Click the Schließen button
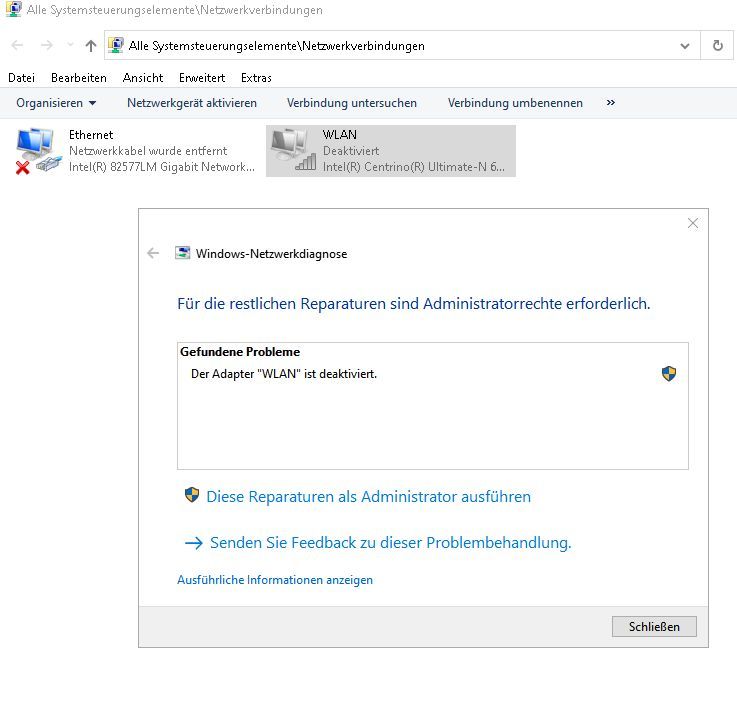 coord(654,627)
